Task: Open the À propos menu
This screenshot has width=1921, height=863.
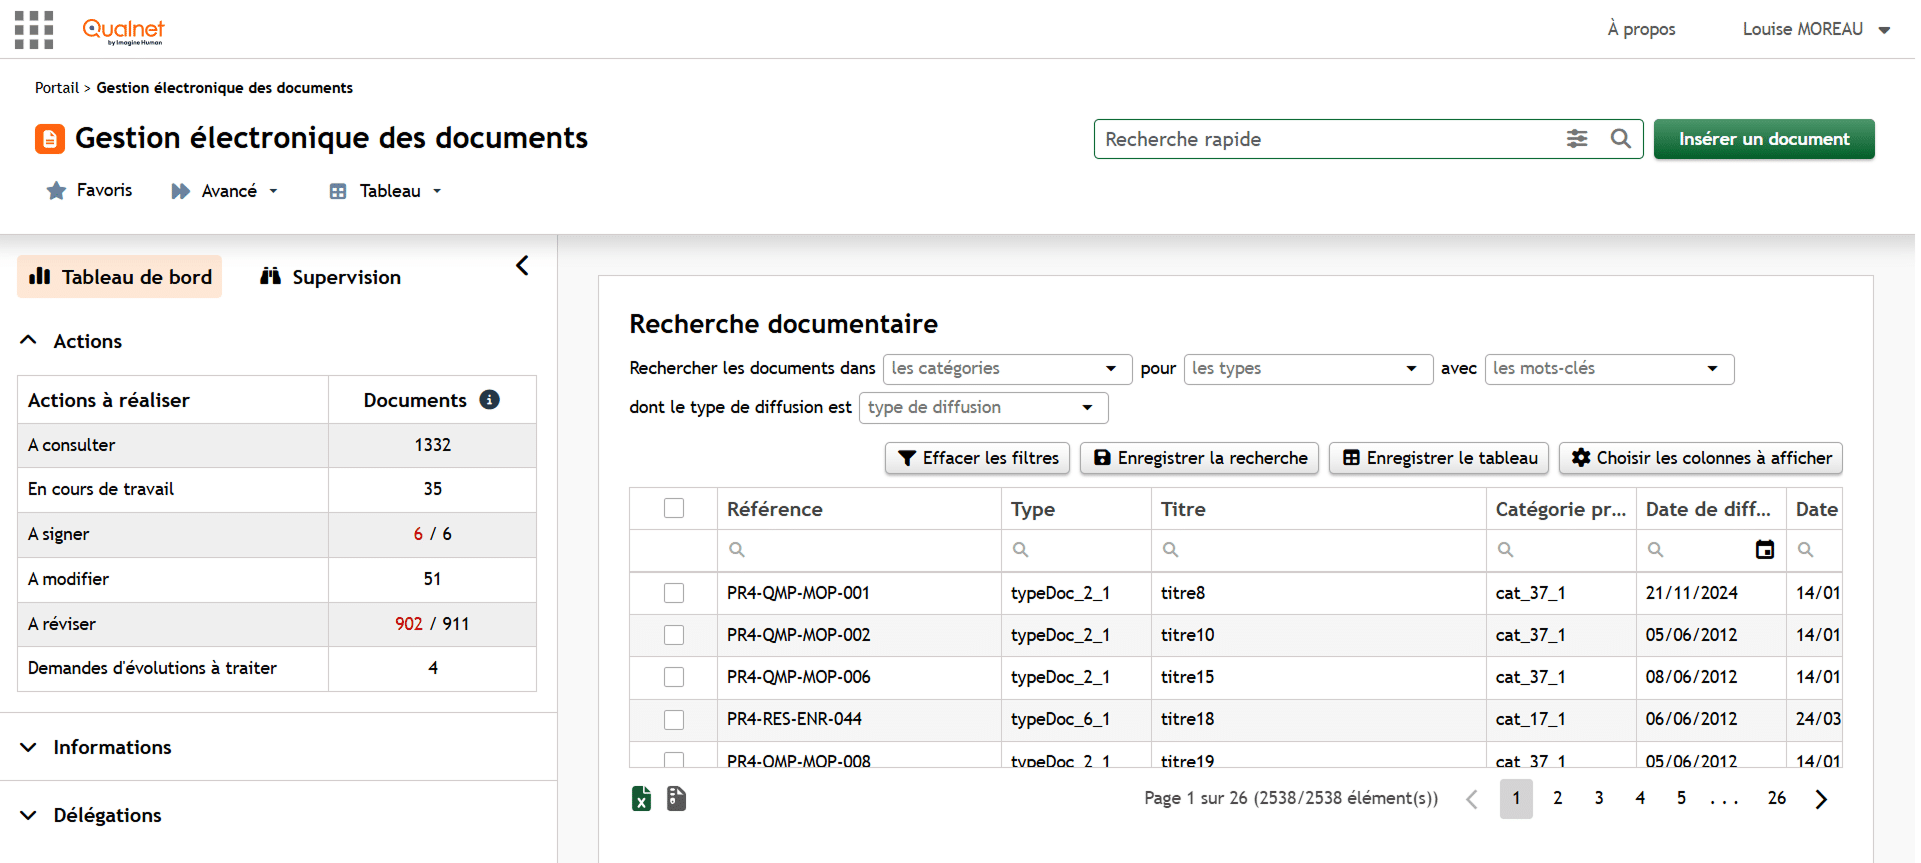Action: [1641, 29]
